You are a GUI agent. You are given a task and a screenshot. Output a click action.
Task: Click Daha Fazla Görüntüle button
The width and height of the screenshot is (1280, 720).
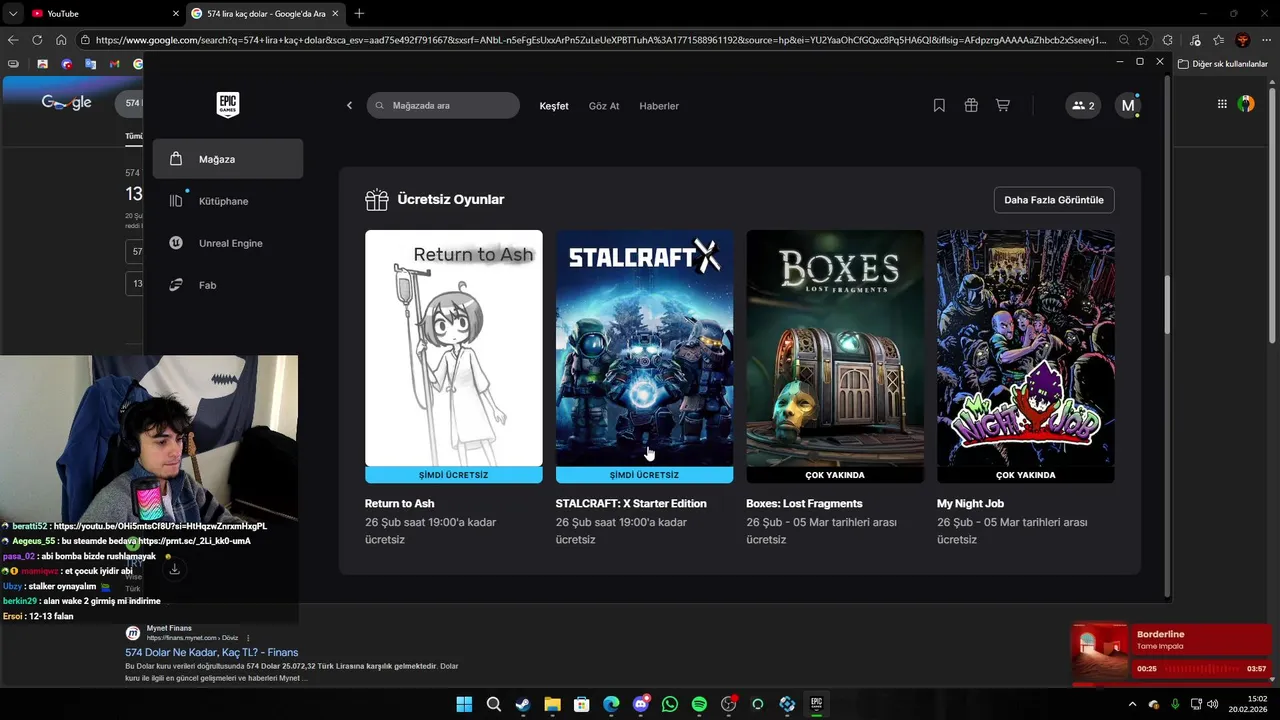[x=1054, y=200]
